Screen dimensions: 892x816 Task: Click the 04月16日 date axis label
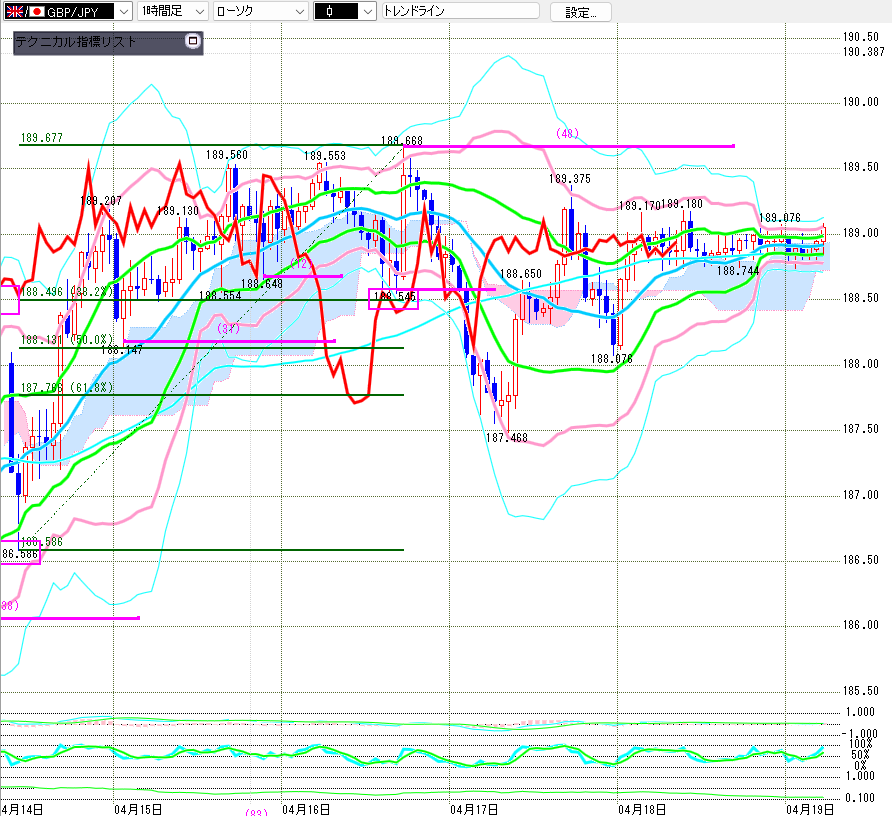tap(306, 809)
